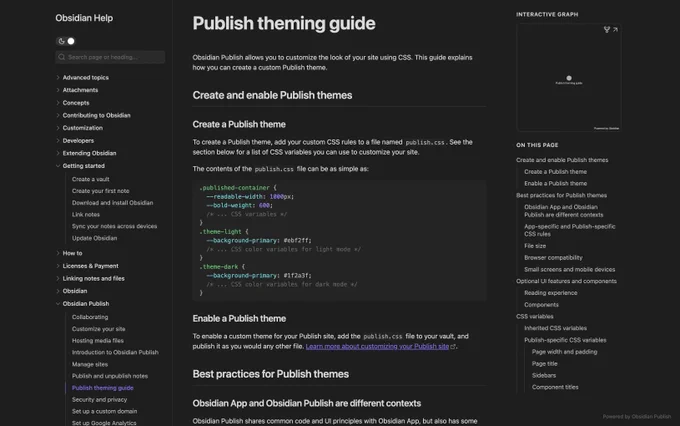
Task: Jump to Inherited CSS variables in outline
Action: pos(555,328)
